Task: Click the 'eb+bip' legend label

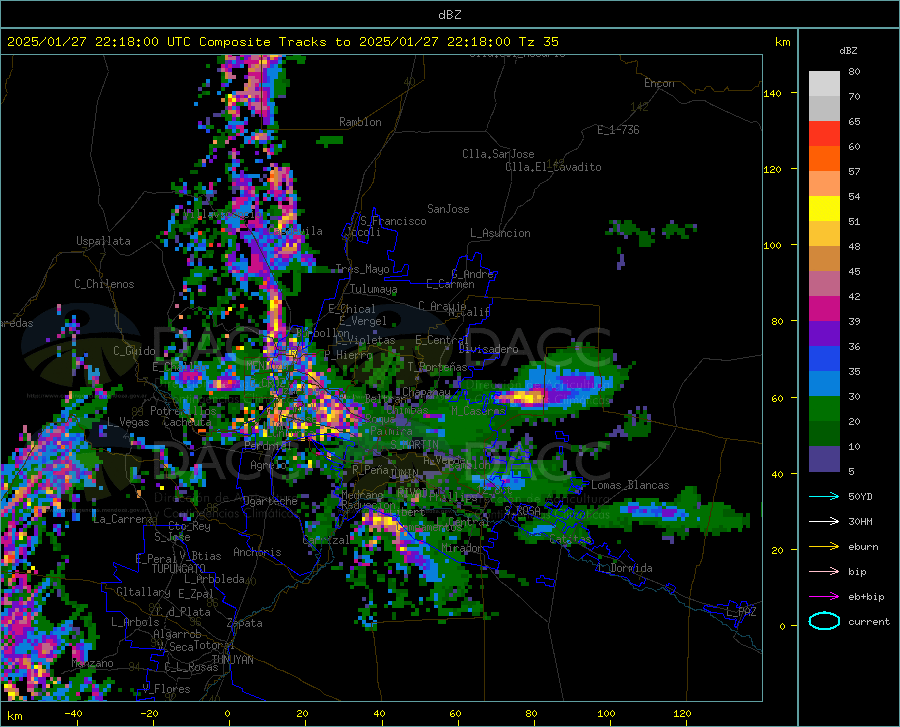Action: tap(866, 597)
